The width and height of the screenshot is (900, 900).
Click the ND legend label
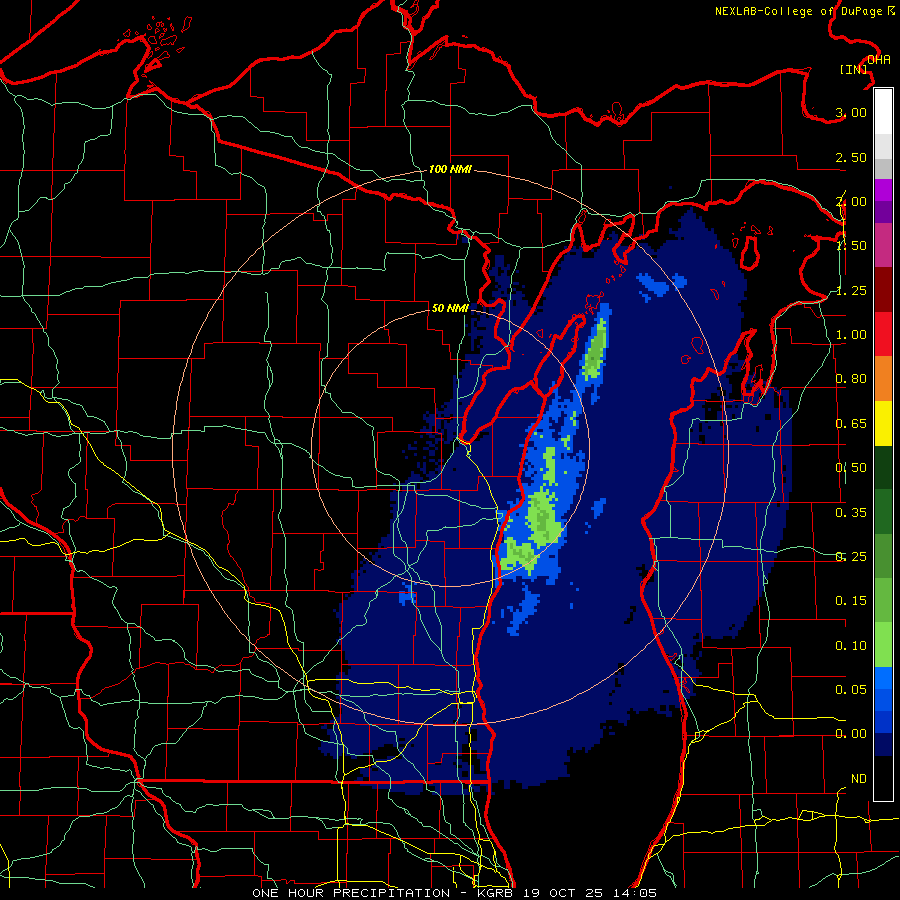[x=859, y=779]
